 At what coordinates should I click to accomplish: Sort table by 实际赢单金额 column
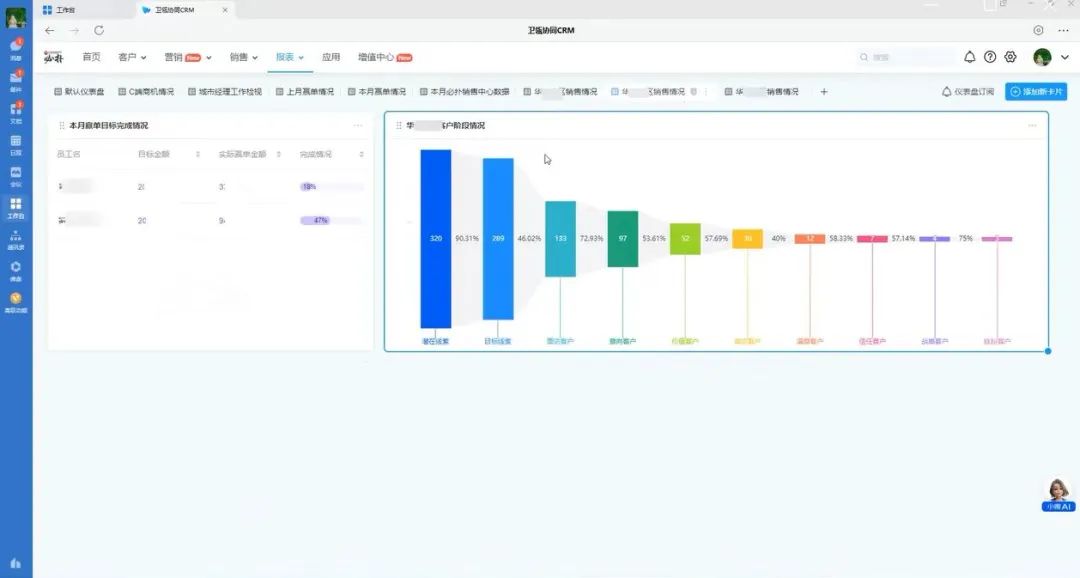point(279,155)
